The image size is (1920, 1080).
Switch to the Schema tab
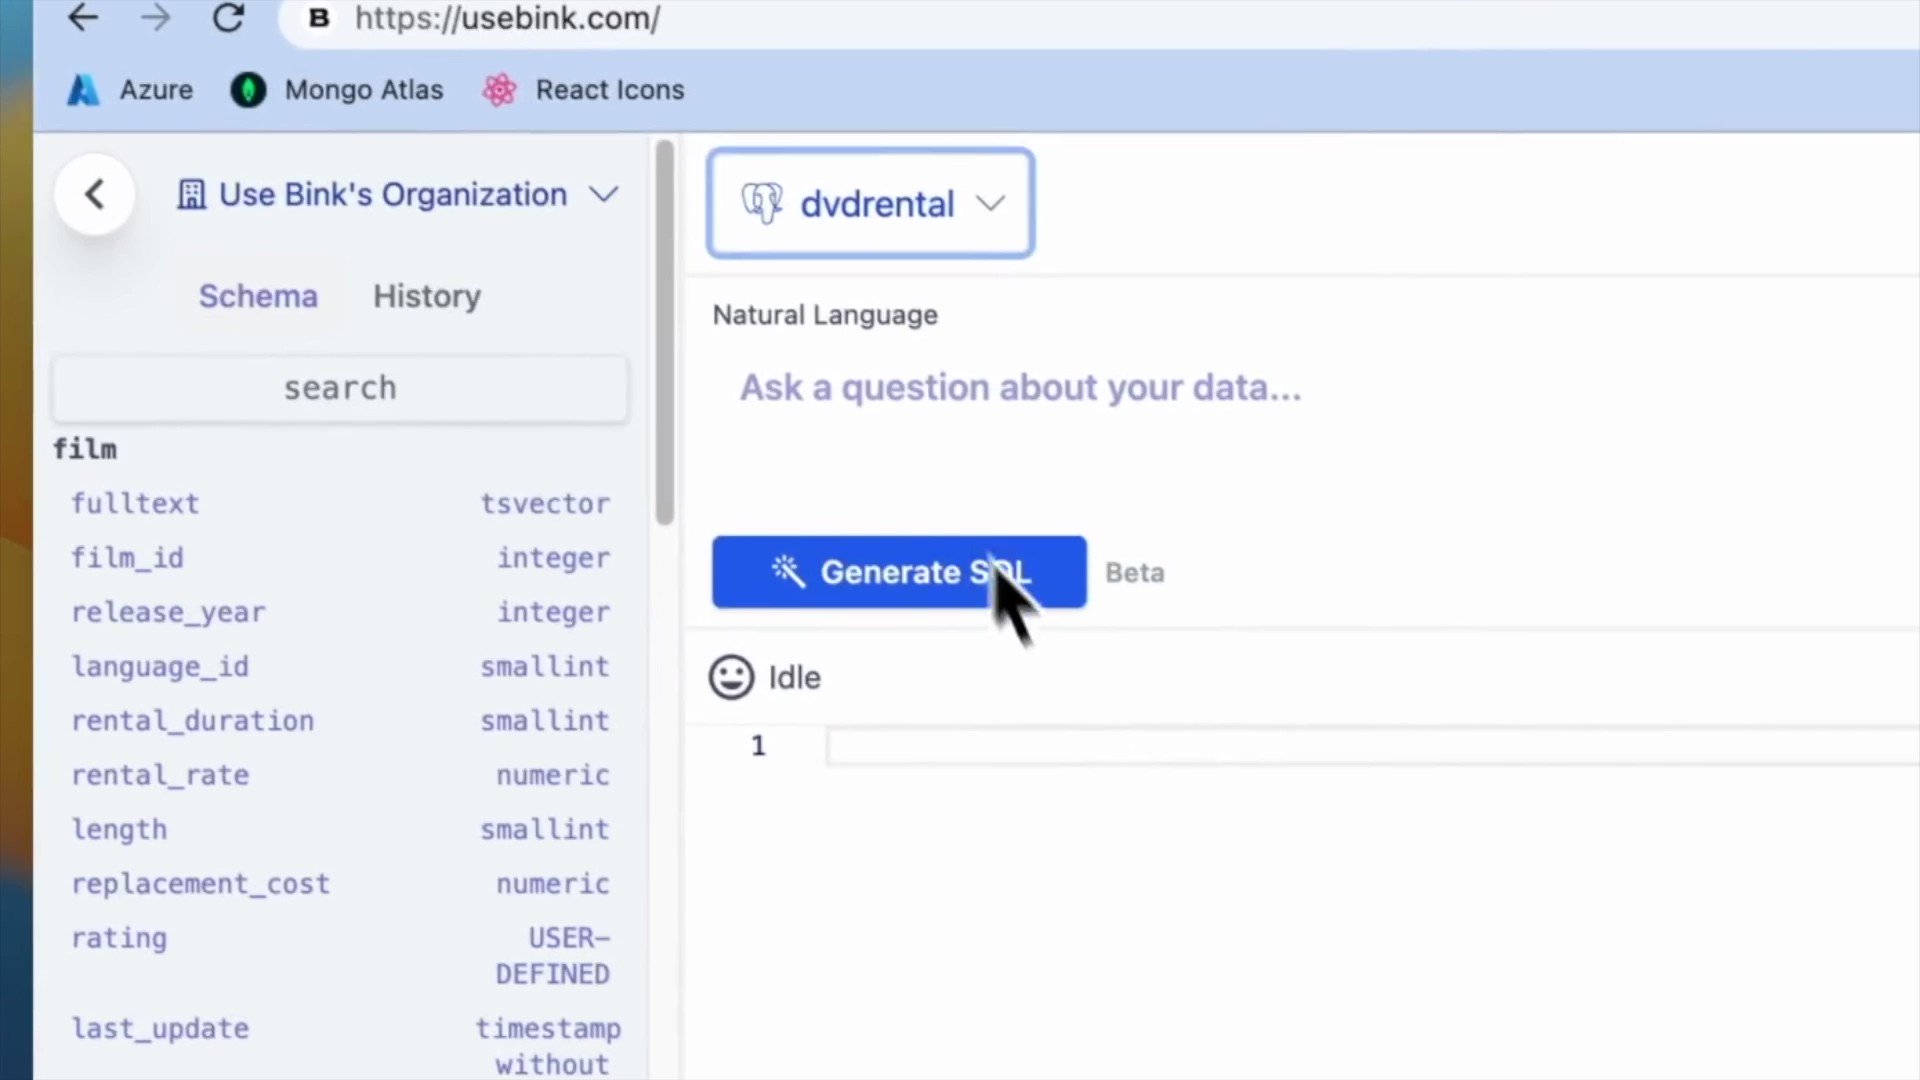click(x=257, y=294)
